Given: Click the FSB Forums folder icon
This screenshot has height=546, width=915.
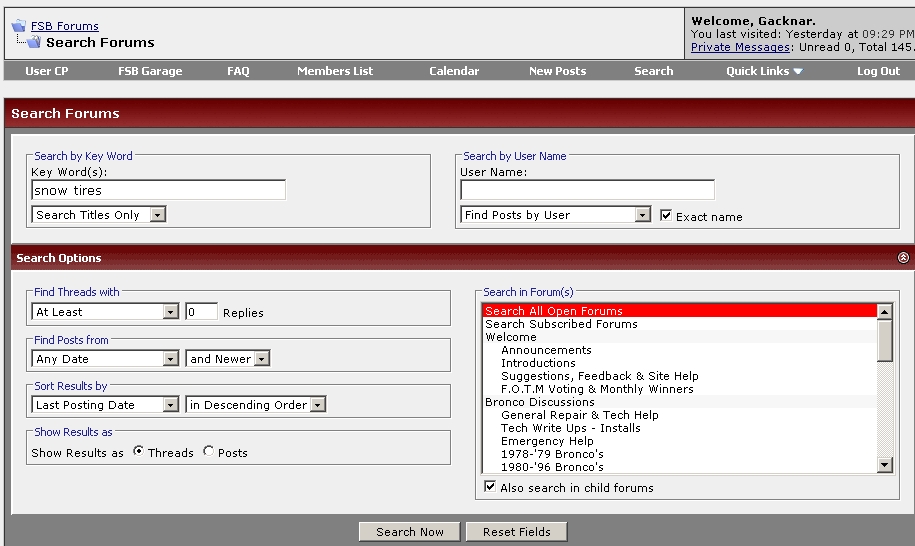Looking at the screenshot, I should click(19, 26).
